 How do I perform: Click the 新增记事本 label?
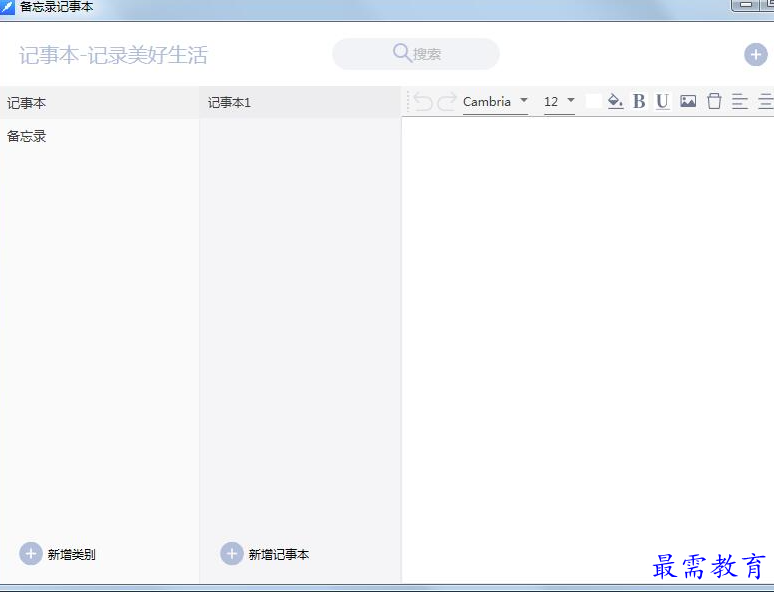click(x=279, y=555)
